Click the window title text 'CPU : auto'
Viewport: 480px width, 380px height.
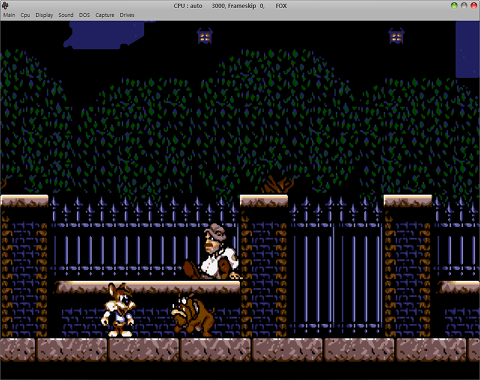click(188, 6)
